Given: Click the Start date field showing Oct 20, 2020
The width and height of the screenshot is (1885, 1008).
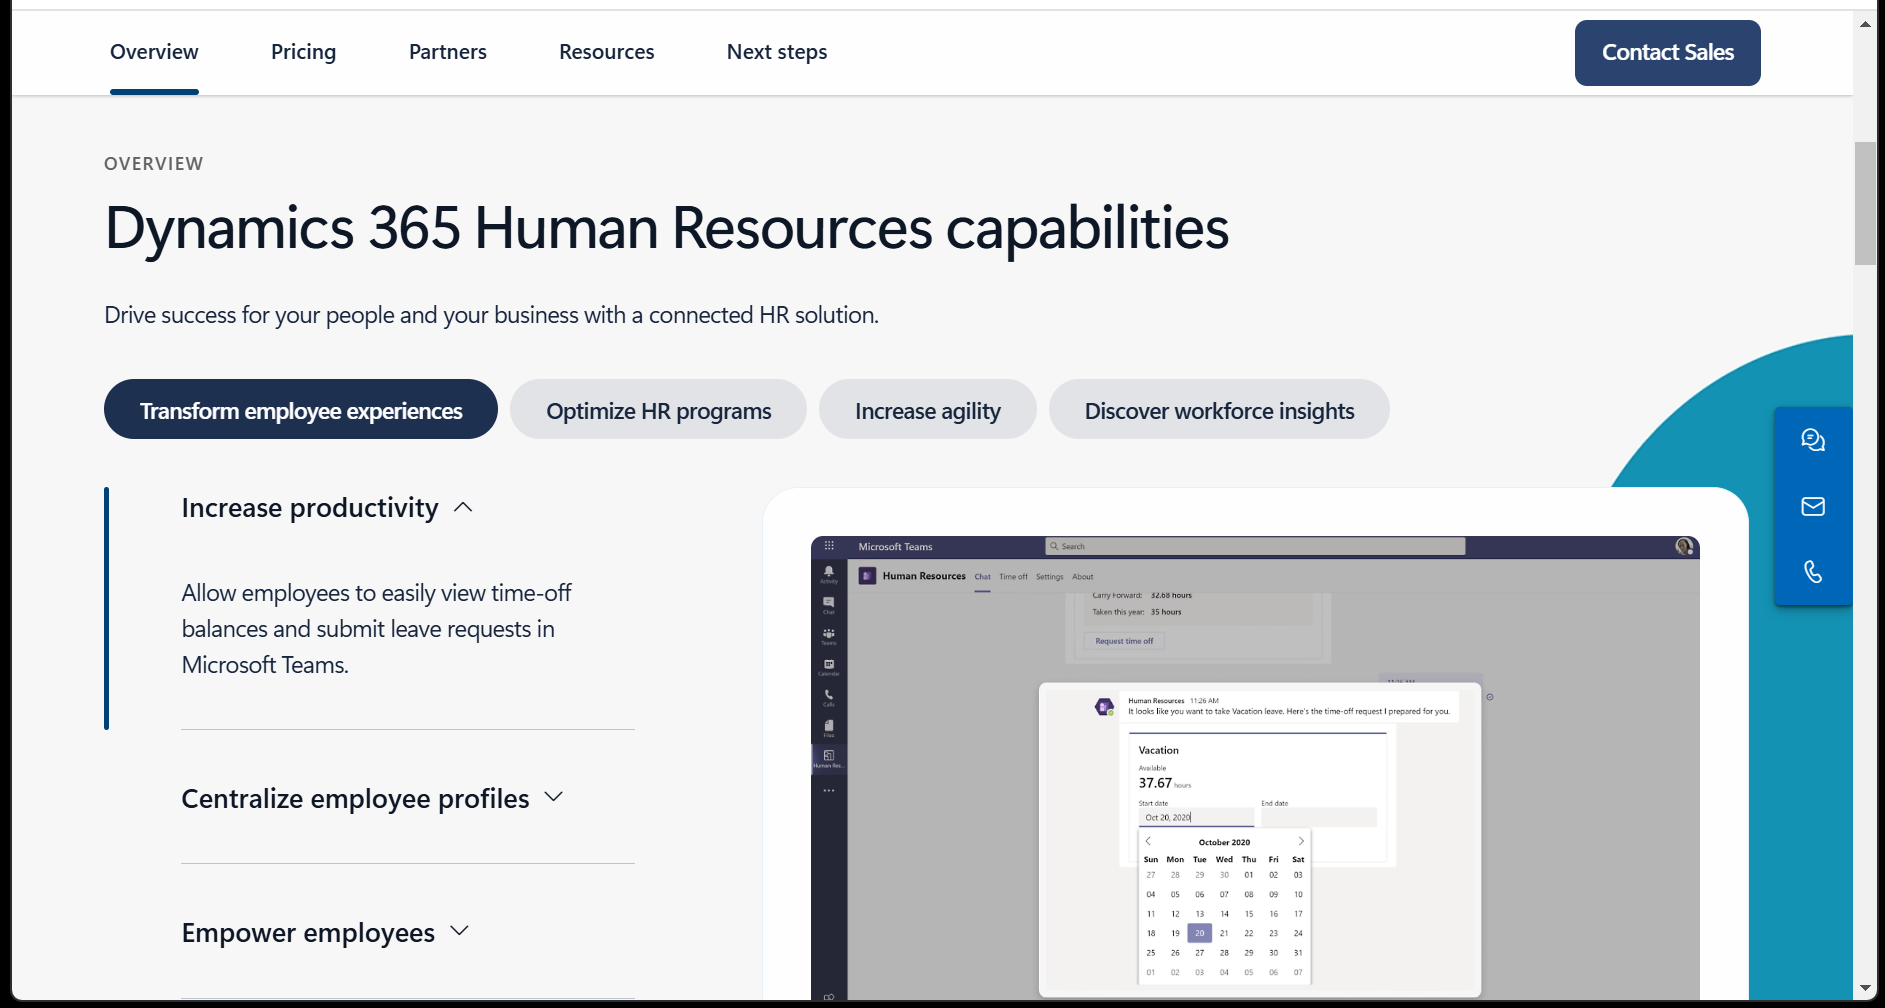Looking at the screenshot, I should coord(1196,817).
